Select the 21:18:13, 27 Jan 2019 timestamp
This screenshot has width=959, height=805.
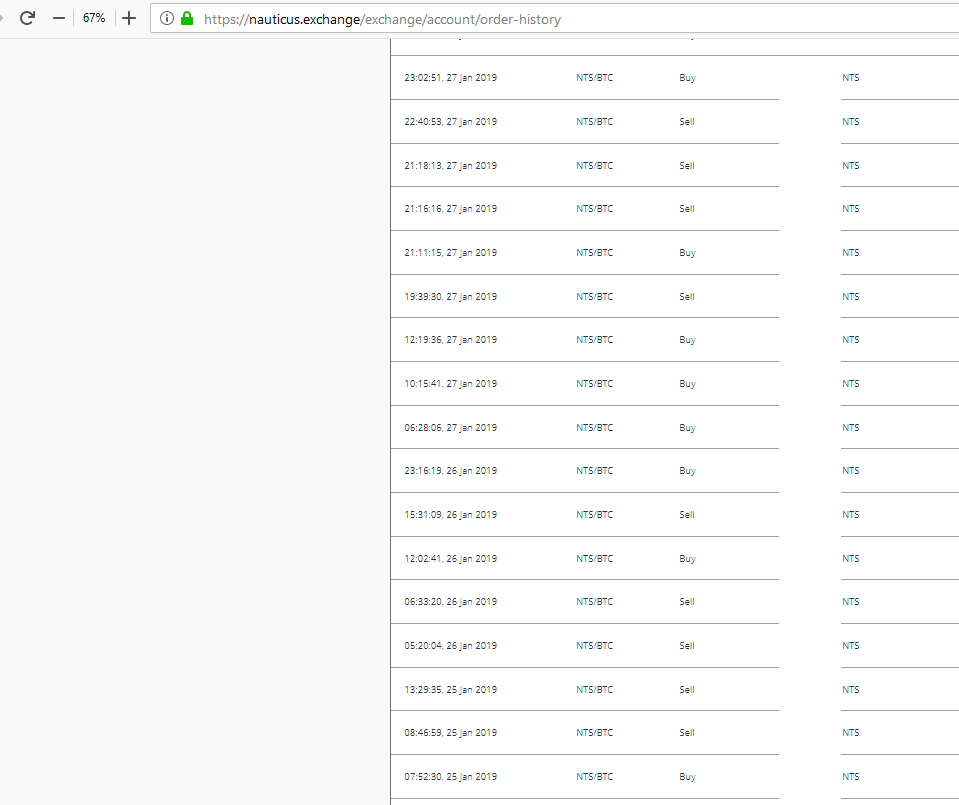(x=450, y=166)
